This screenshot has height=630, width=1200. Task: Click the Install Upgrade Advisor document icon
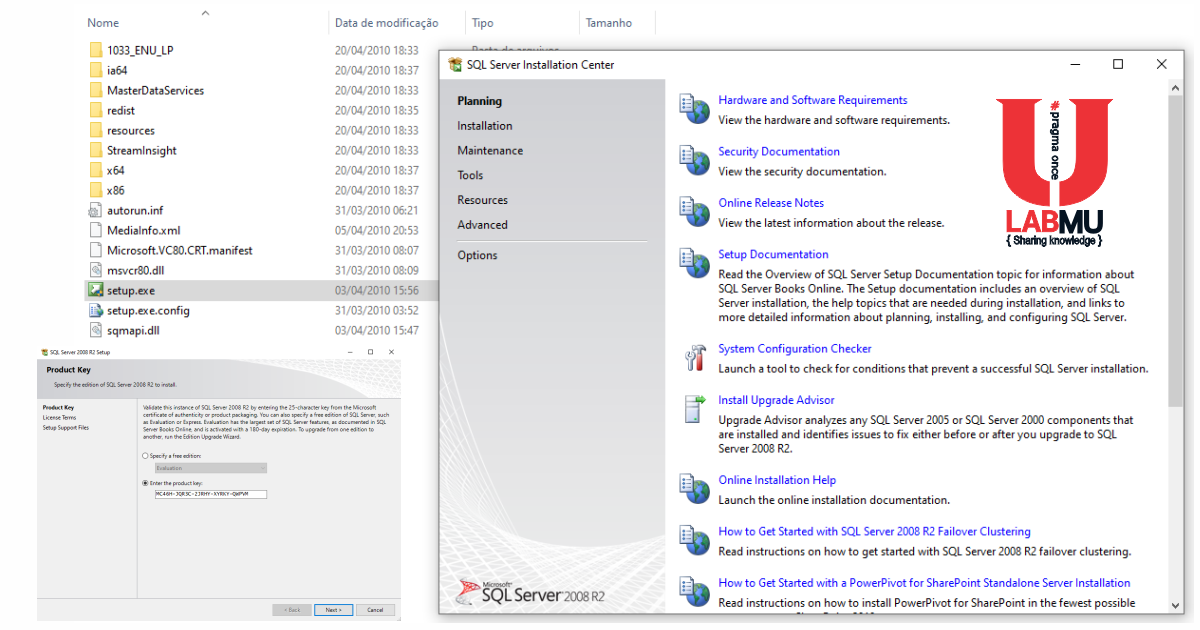(694, 407)
